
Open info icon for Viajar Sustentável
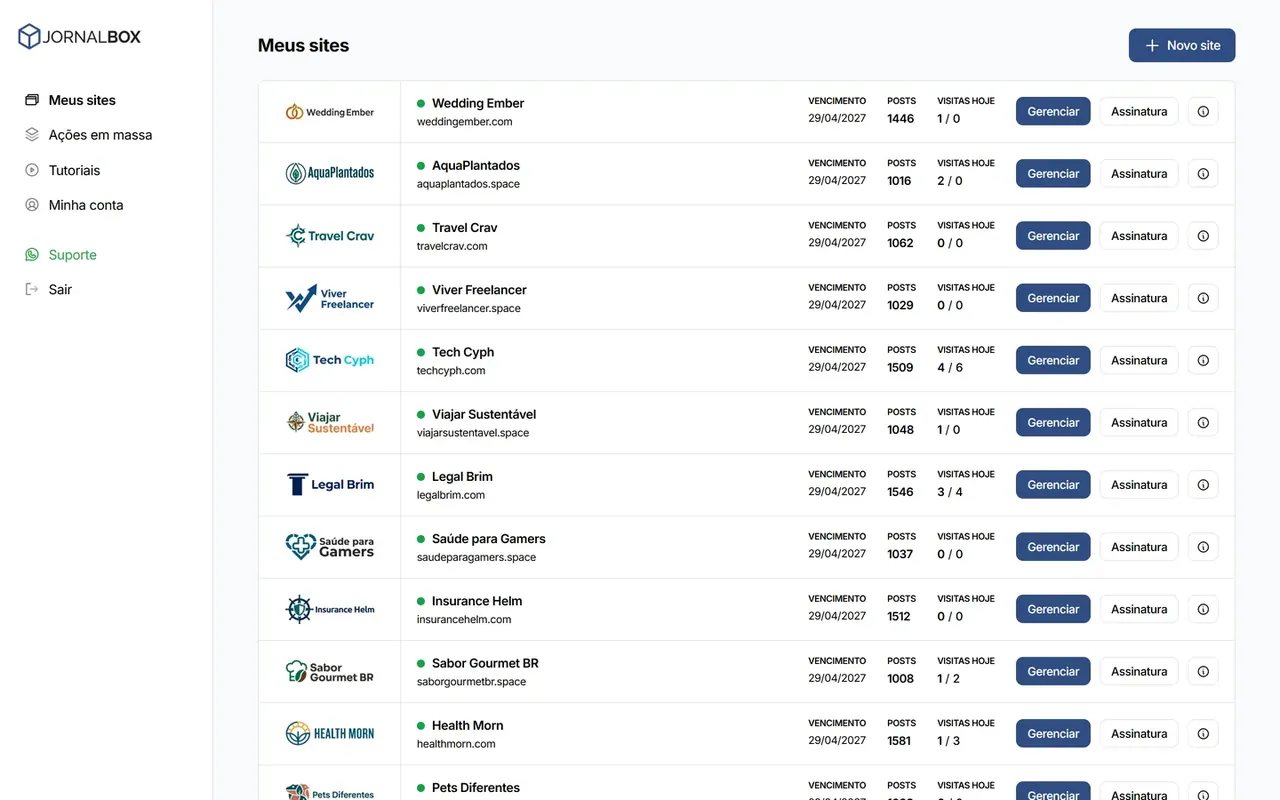[1203, 423]
